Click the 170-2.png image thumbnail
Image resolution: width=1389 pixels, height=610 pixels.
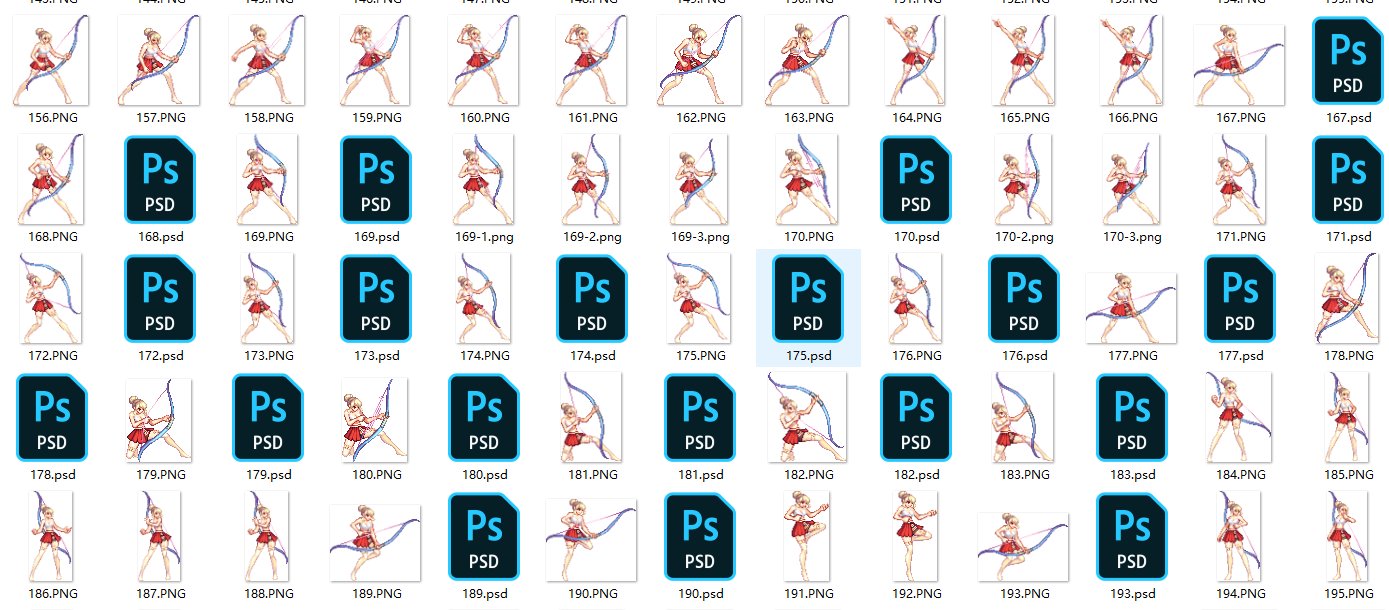click(1024, 180)
